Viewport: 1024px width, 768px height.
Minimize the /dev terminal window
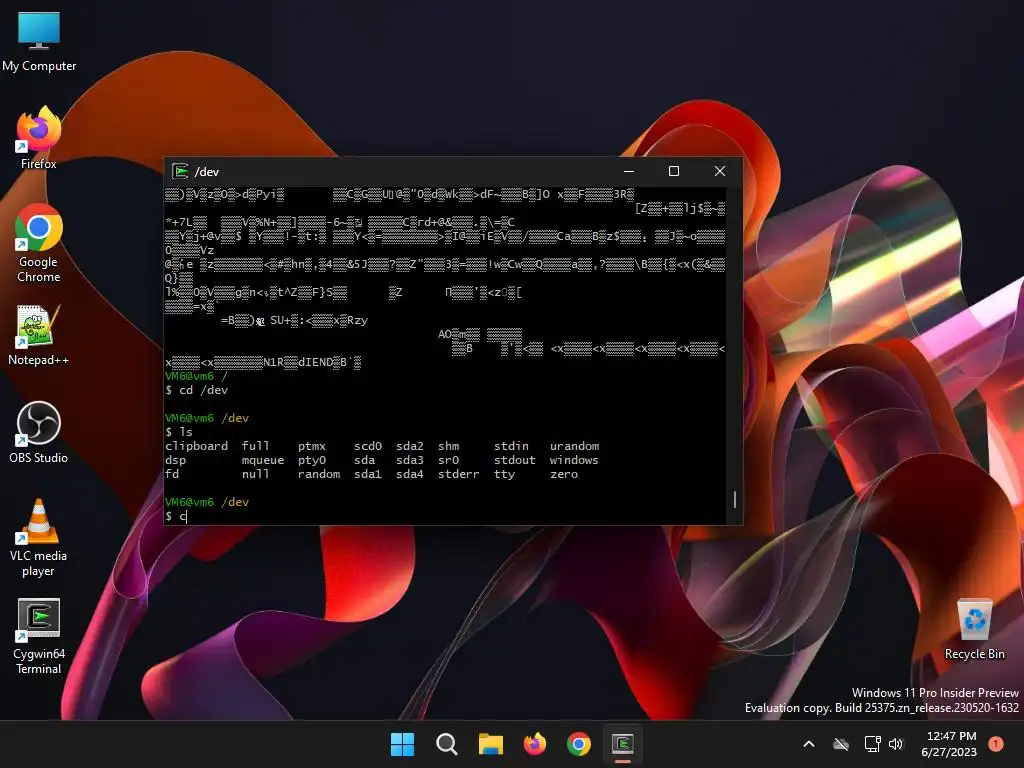(x=629, y=171)
